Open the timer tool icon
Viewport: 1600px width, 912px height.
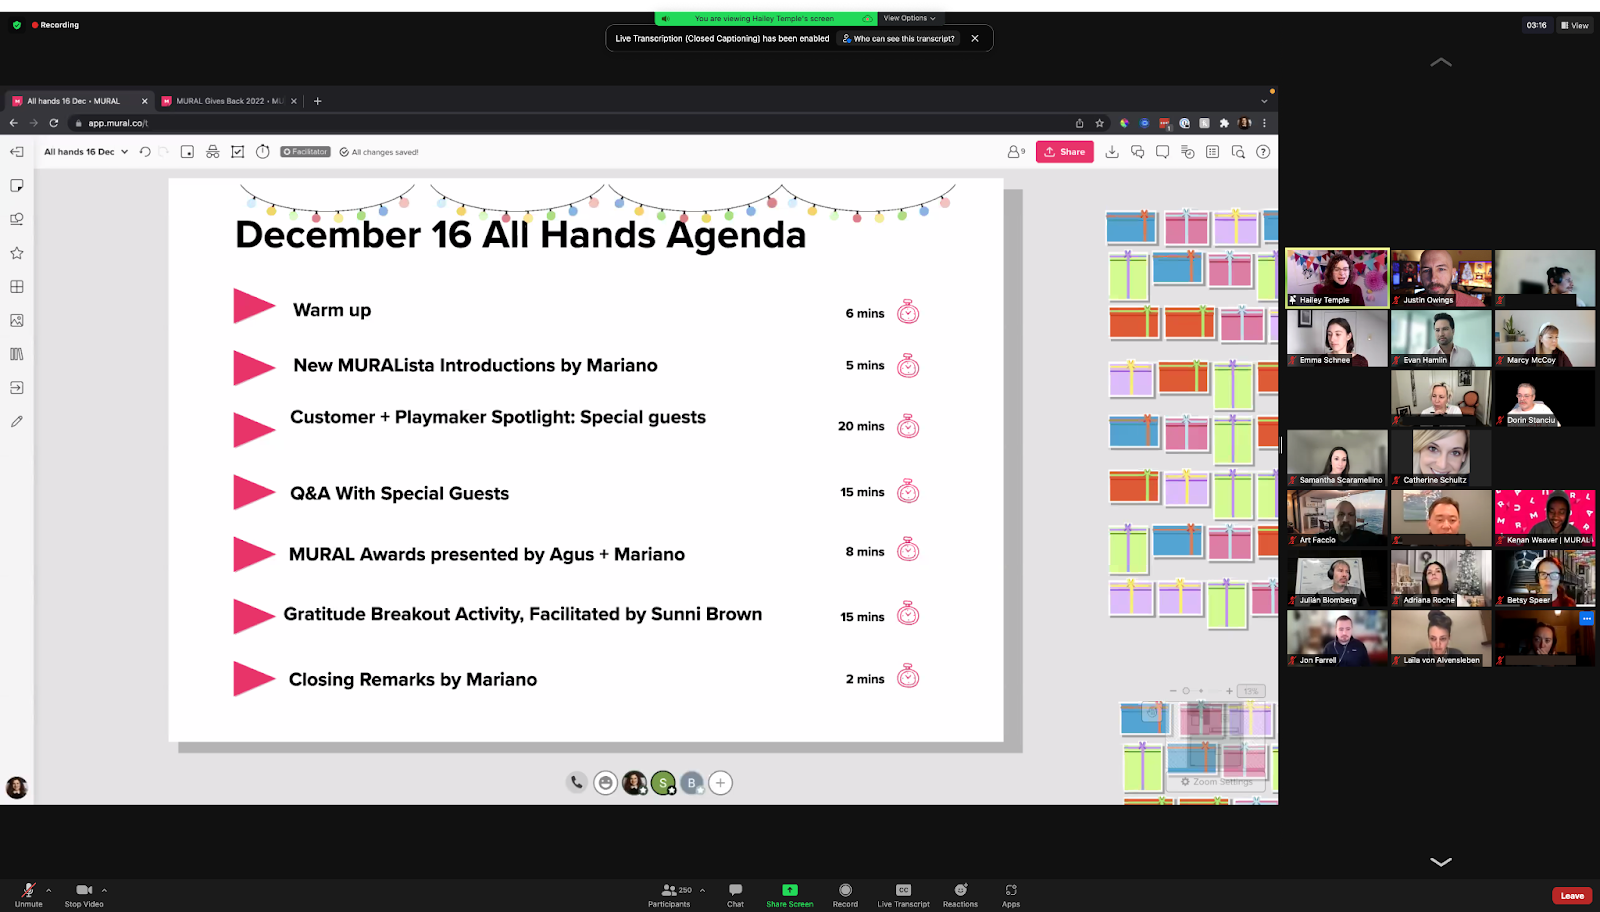point(263,152)
